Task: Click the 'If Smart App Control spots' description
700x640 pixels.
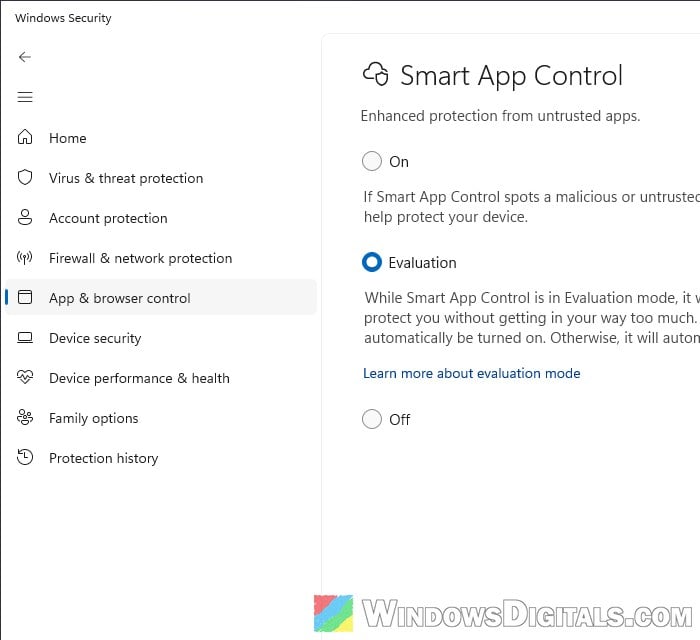Action: [x=531, y=207]
